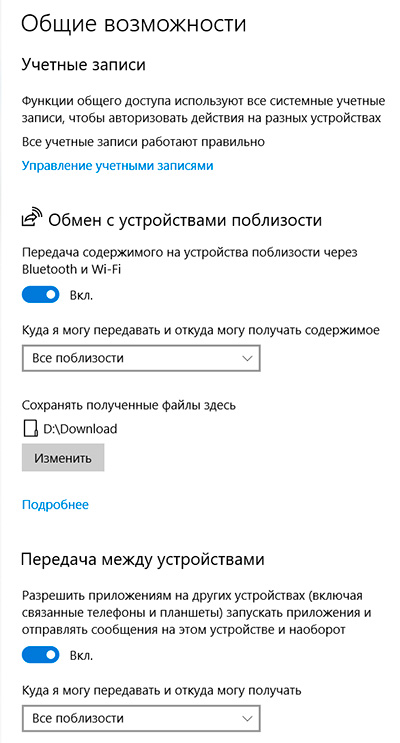Click the "Учетные записи" section heading
The image size is (400, 743).
(83, 65)
